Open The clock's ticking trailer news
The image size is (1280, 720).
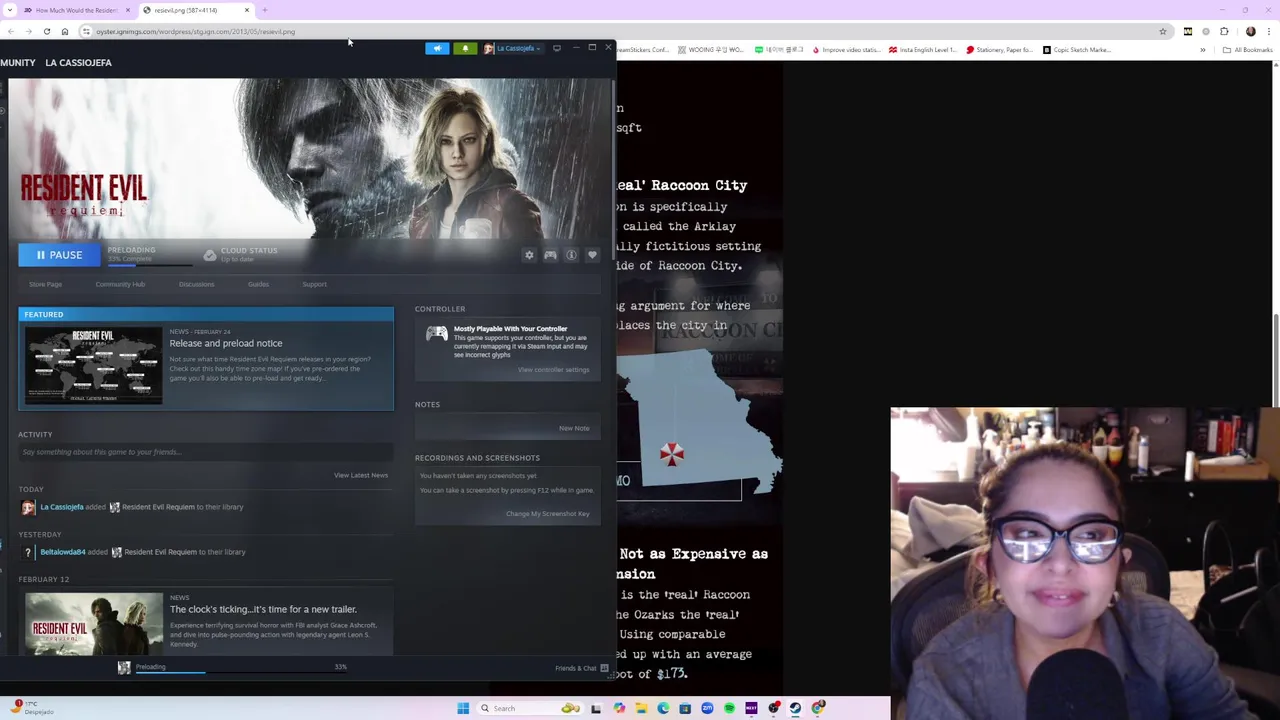263,609
